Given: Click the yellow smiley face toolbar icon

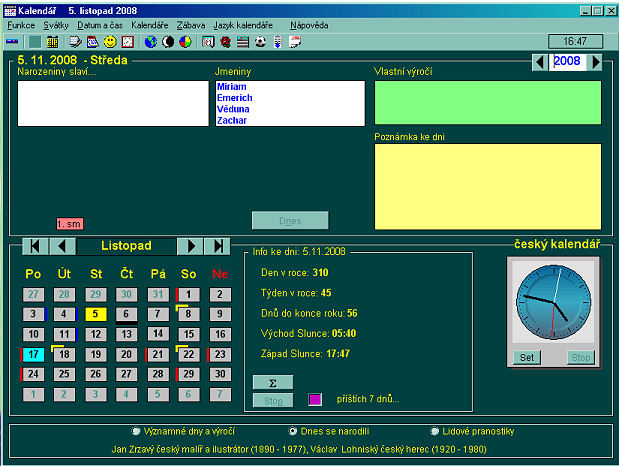Looking at the screenshot, I should (110, 41).
